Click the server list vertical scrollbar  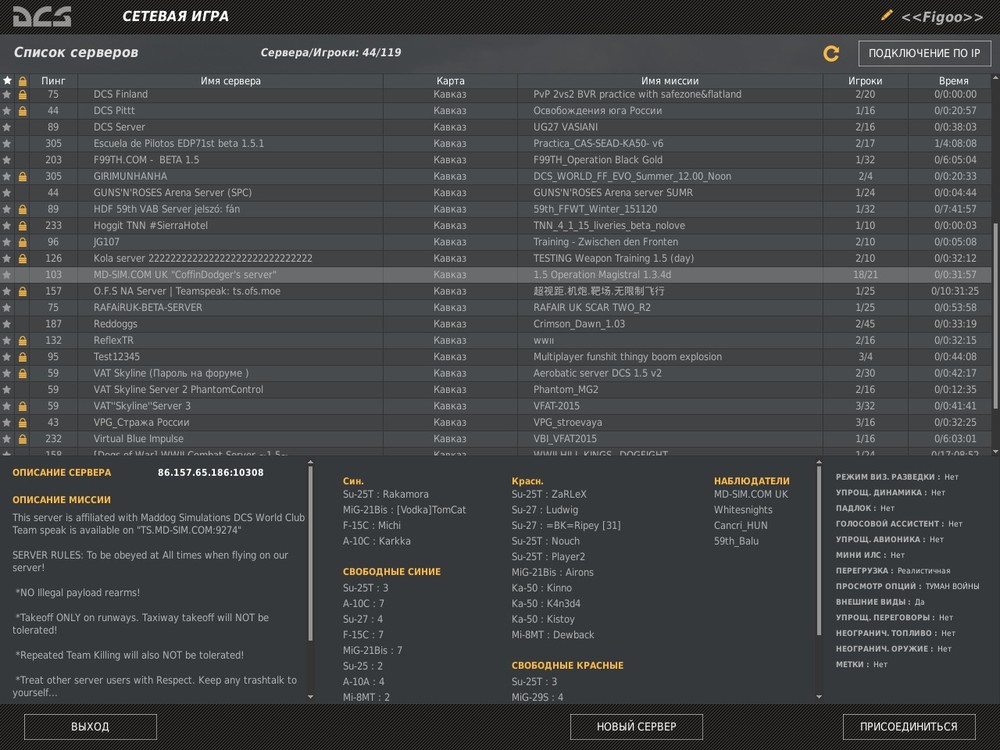click(x=995, y=300)
